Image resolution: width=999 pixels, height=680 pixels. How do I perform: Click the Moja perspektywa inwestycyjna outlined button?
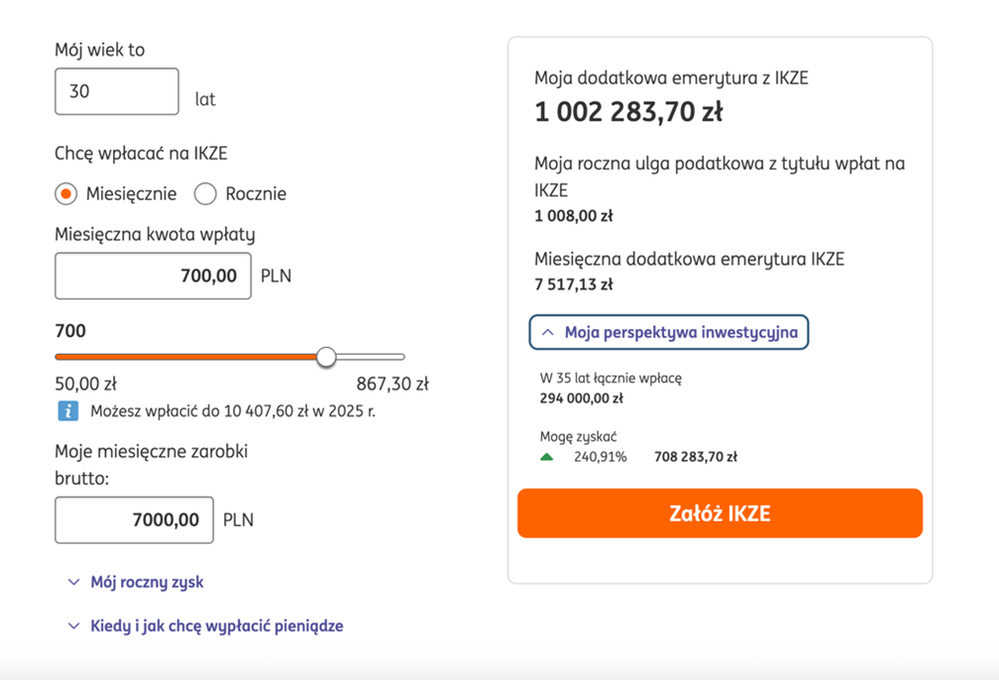(x=668, y=332)
